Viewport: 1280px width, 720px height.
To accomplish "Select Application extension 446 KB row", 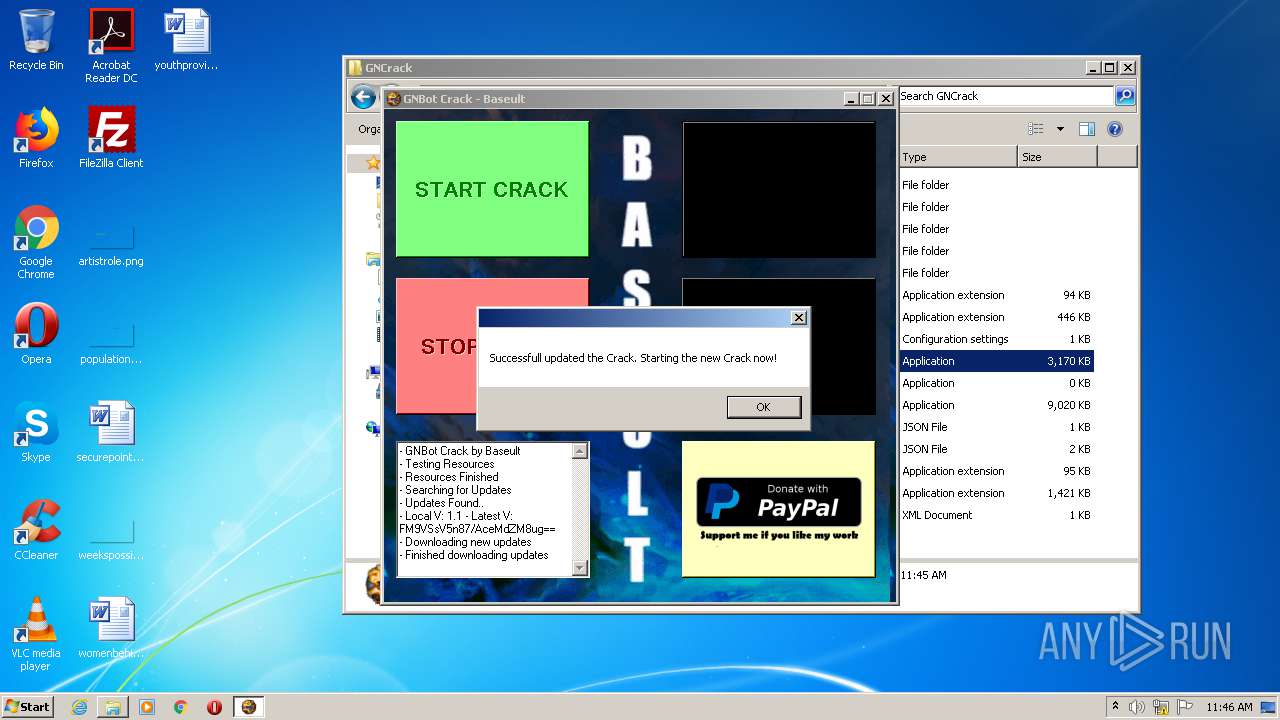I will click(x=996, y=317).
